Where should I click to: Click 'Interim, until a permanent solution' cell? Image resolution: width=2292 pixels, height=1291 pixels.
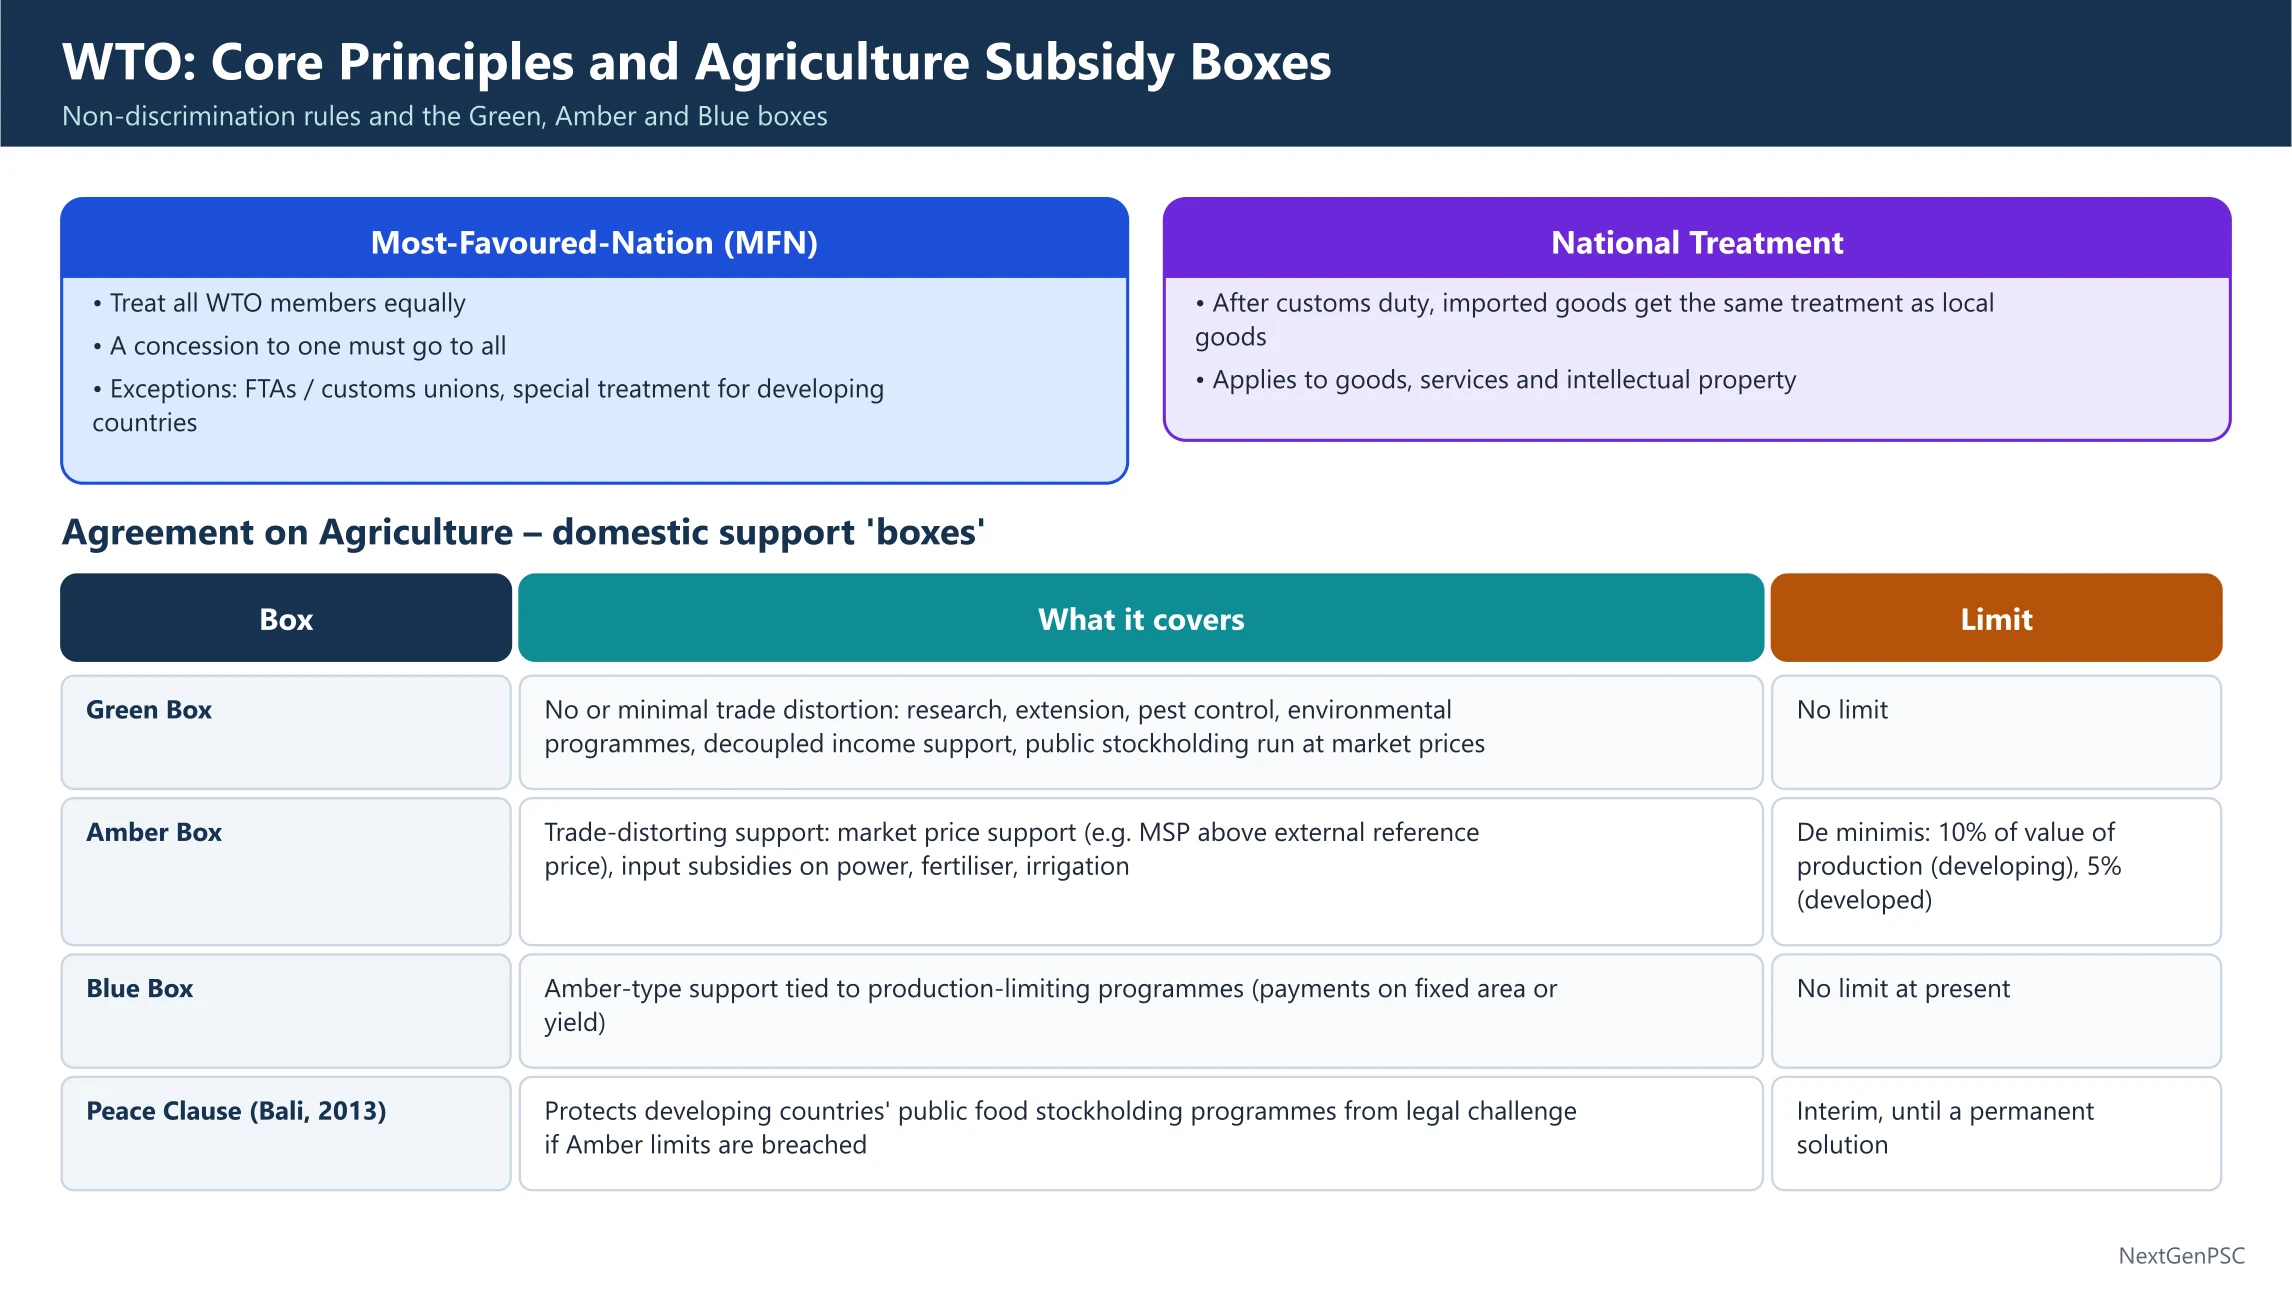(1996, 1133)
